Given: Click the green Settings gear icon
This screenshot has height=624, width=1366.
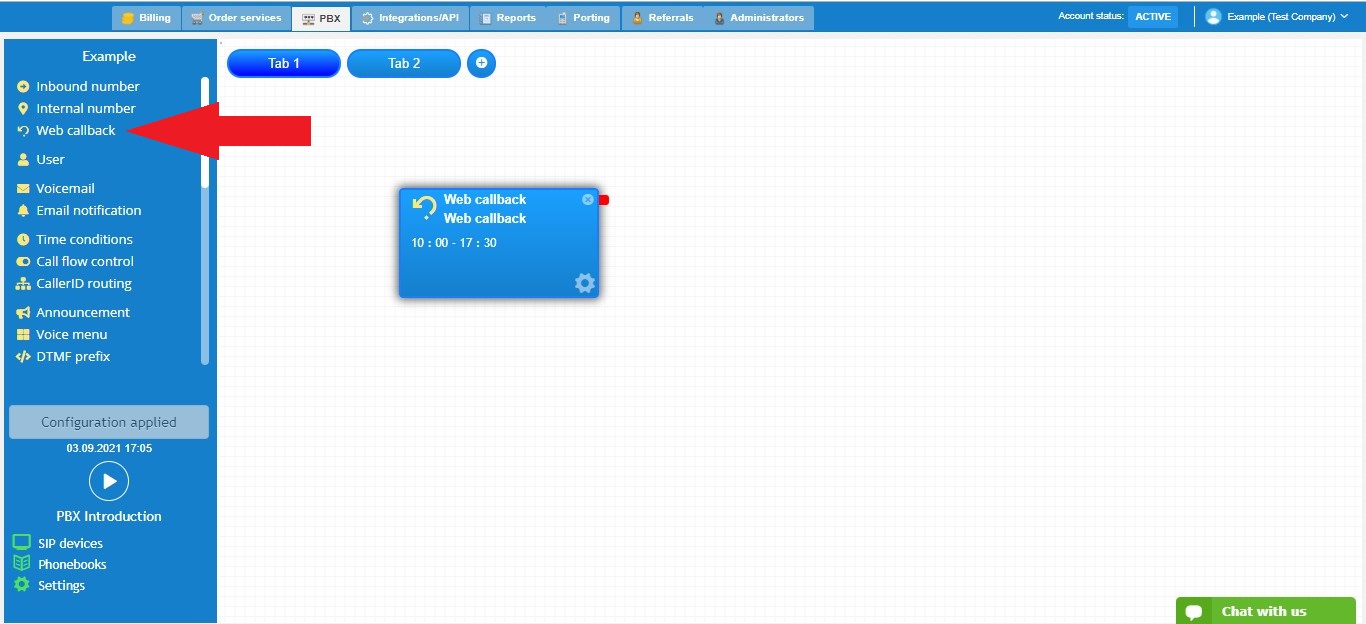Looking at the screenshot, I should pyautogui.click(x=21, y=585).
